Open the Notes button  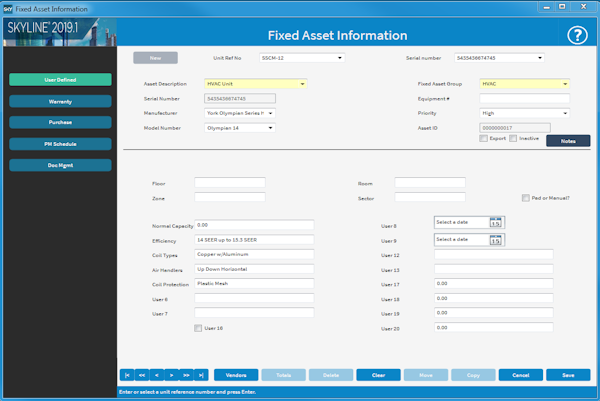pyautogui.click(x=568, y=141)
